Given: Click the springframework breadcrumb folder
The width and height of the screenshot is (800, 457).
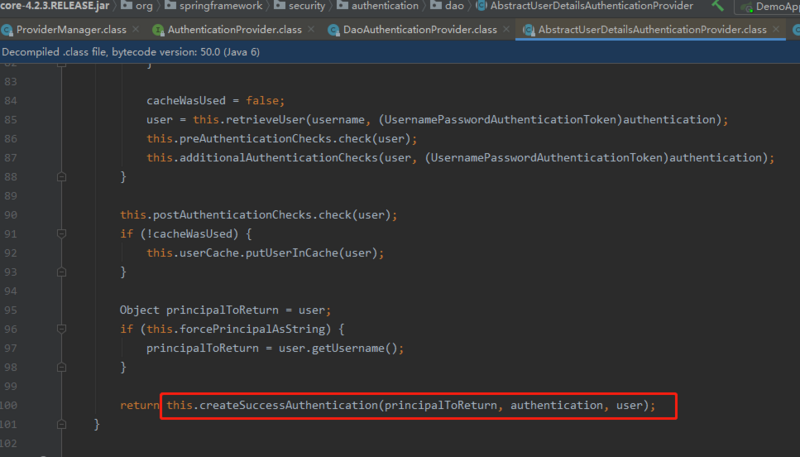Looking at the screenshot, I should click(x=213, y=6).
